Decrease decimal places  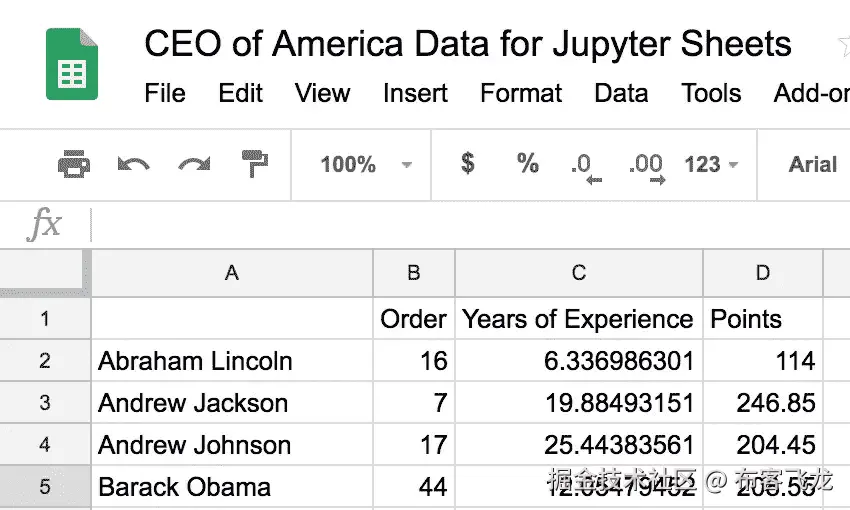[585, 166]
